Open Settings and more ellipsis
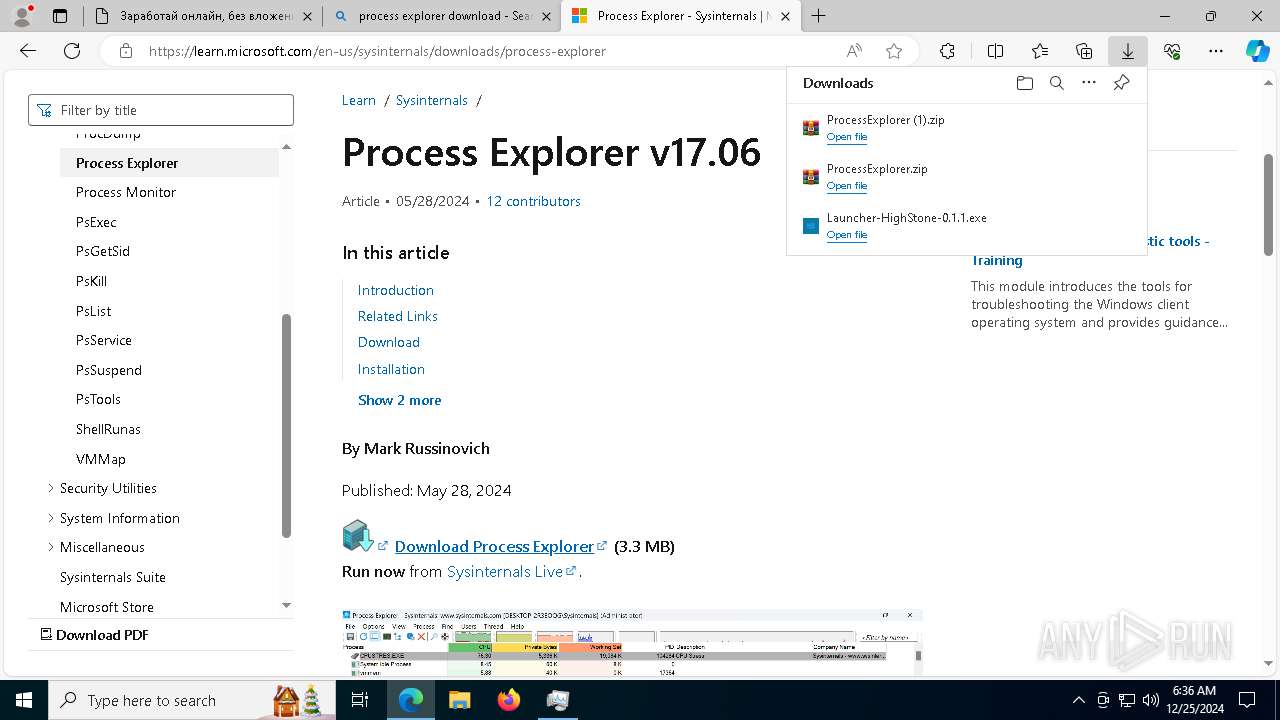This screenshot has height=720, width=1280. pyautogui.click(x=1216, y=51)
